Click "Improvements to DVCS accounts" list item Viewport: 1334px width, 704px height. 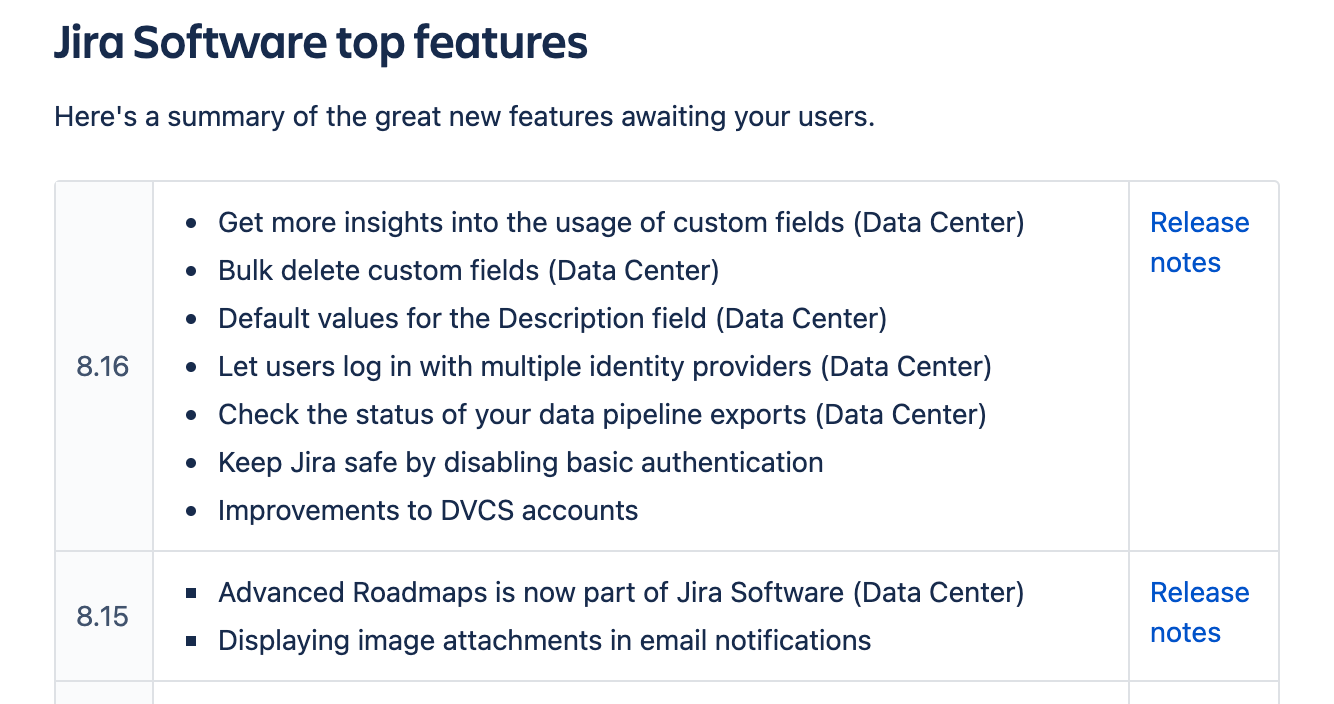428,510
